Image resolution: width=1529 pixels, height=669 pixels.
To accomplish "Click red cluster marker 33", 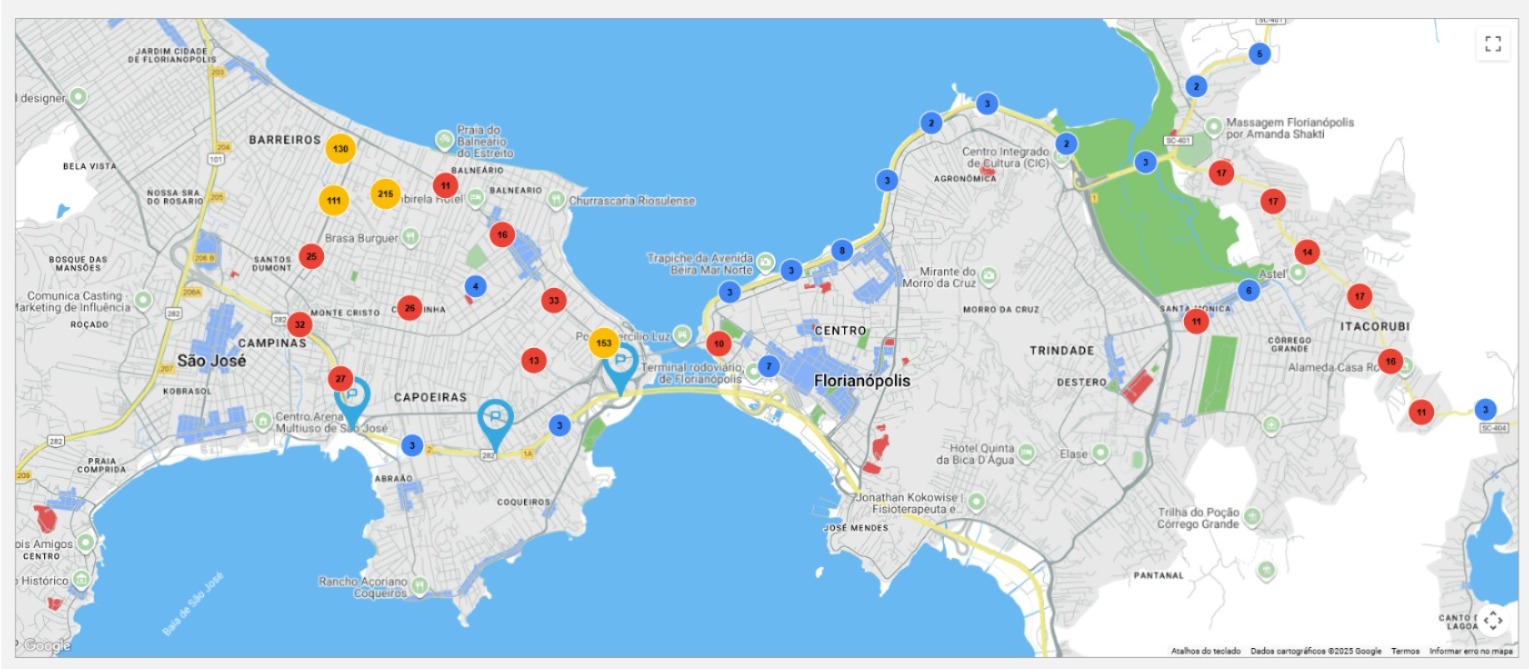I will (x=554, y=300).
